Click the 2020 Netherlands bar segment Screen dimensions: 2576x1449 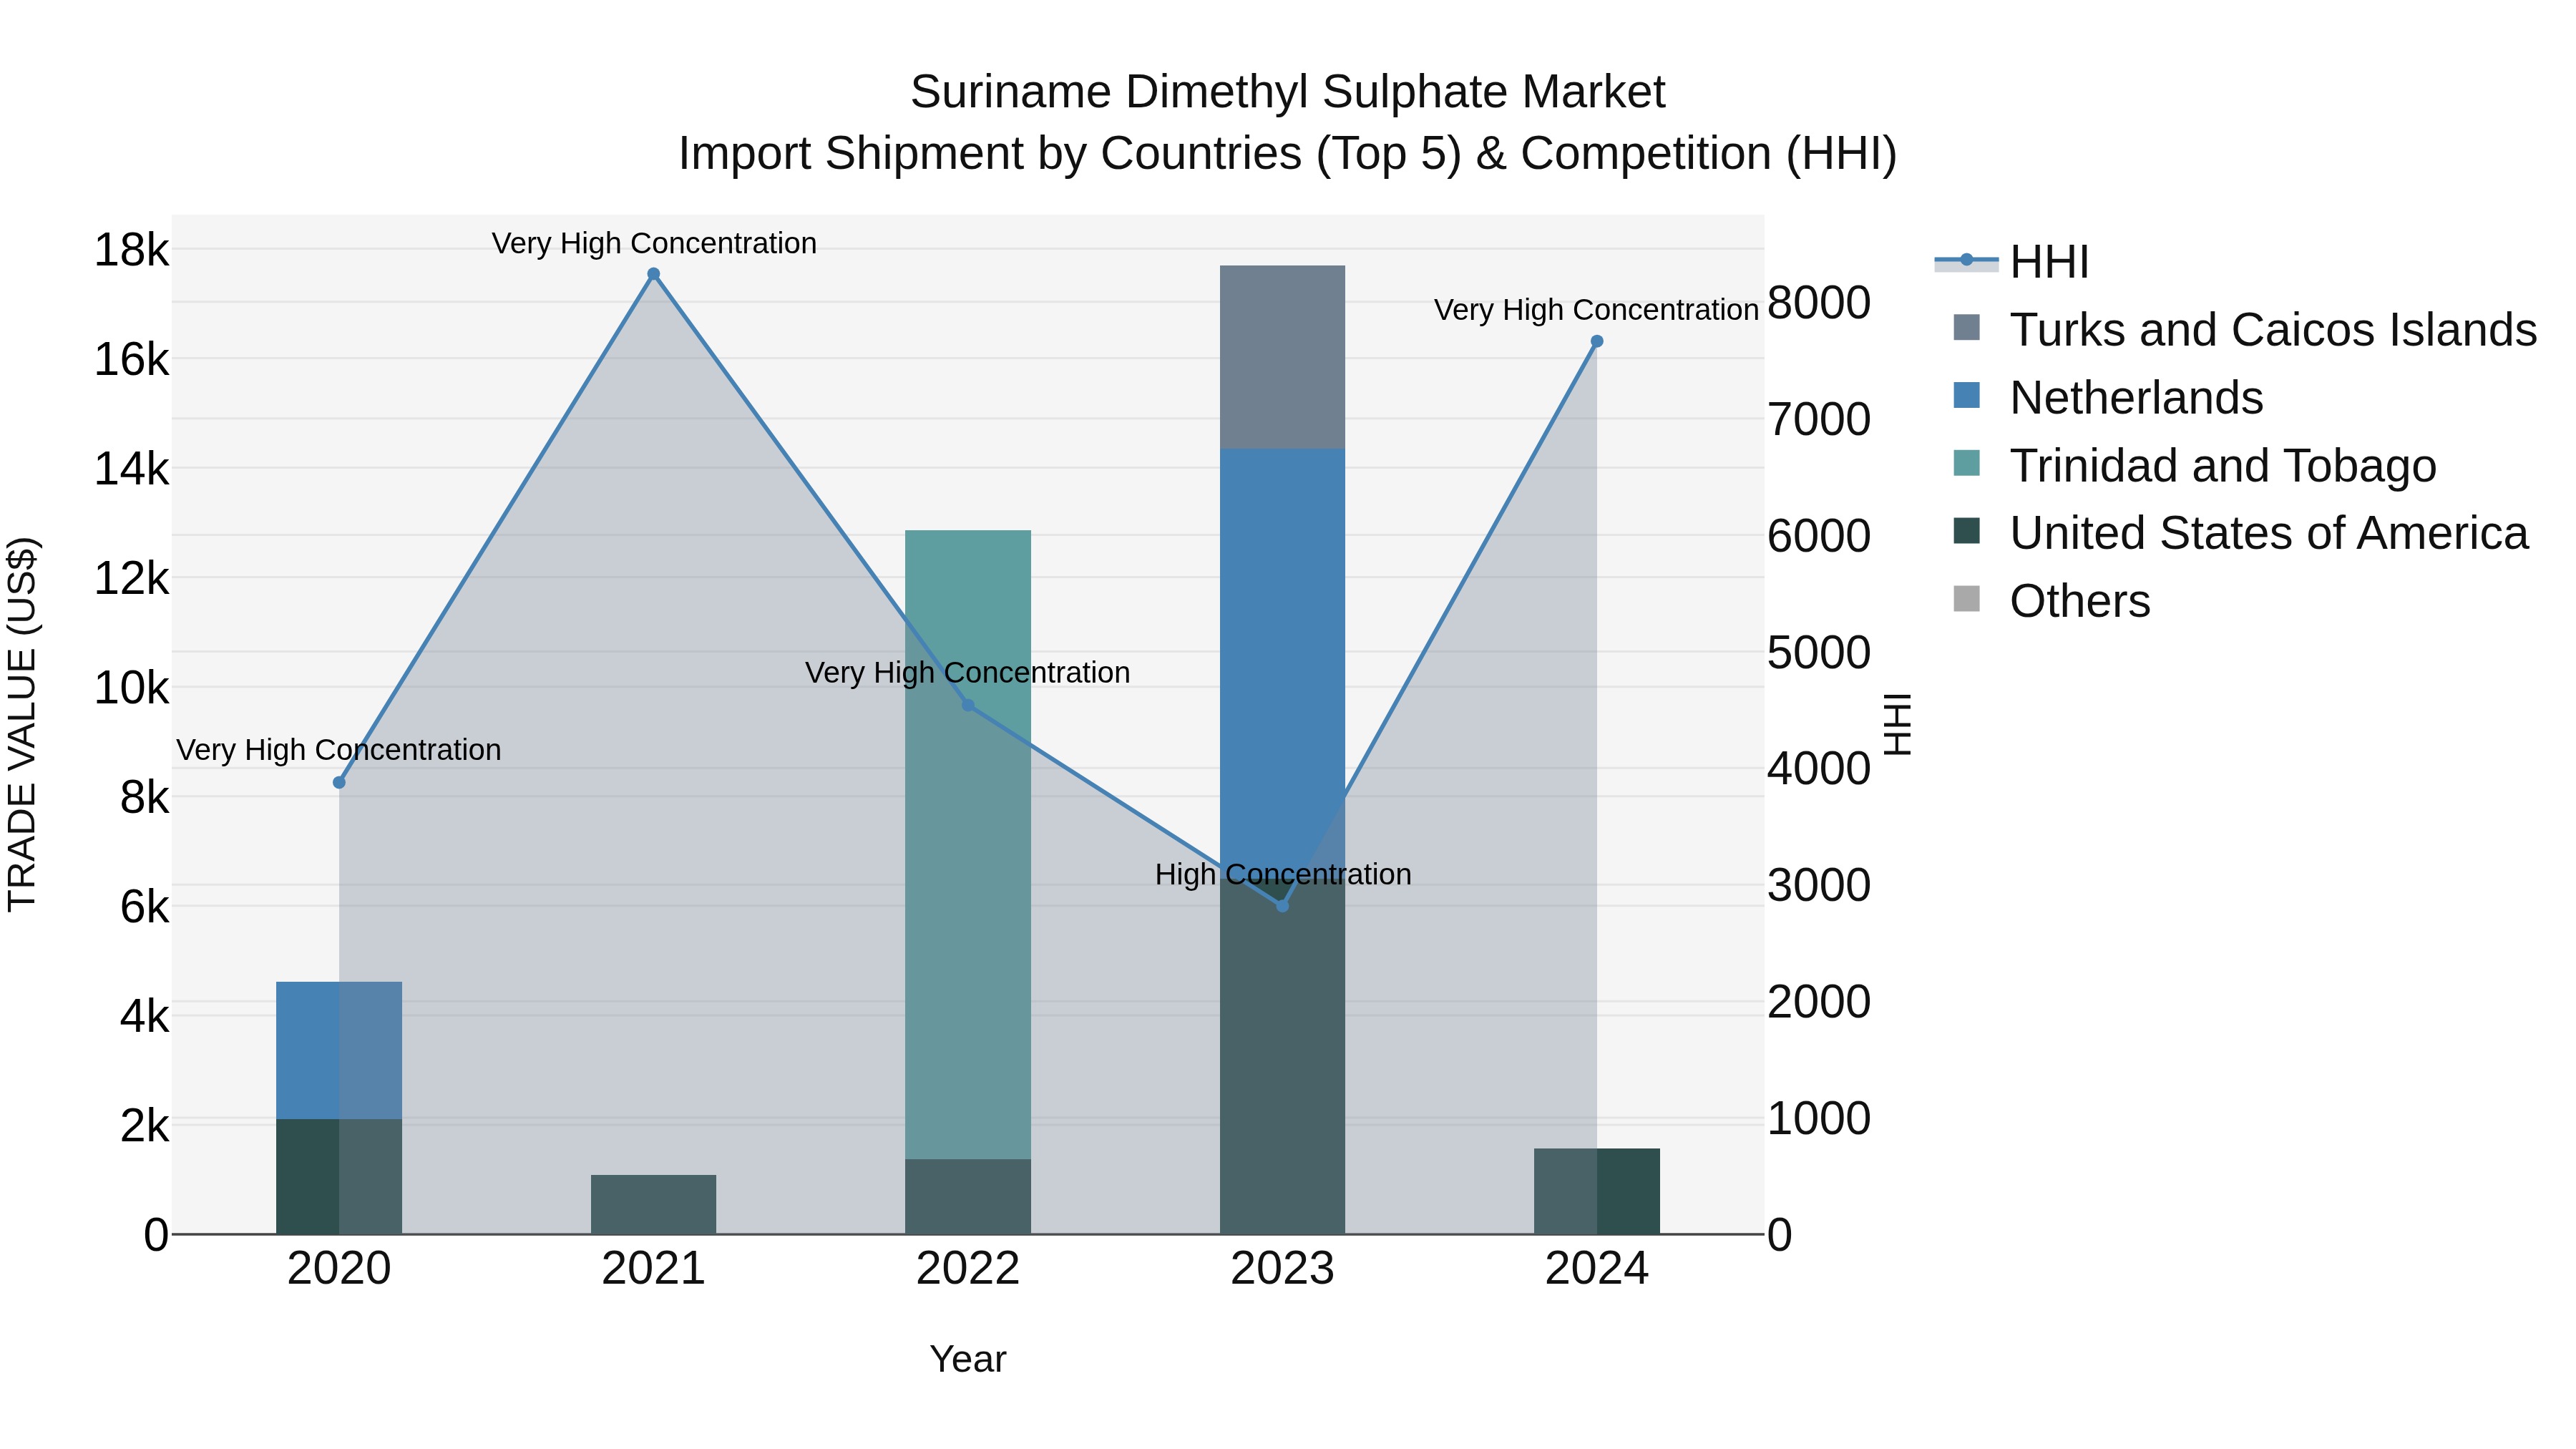tap(339, 1050)
